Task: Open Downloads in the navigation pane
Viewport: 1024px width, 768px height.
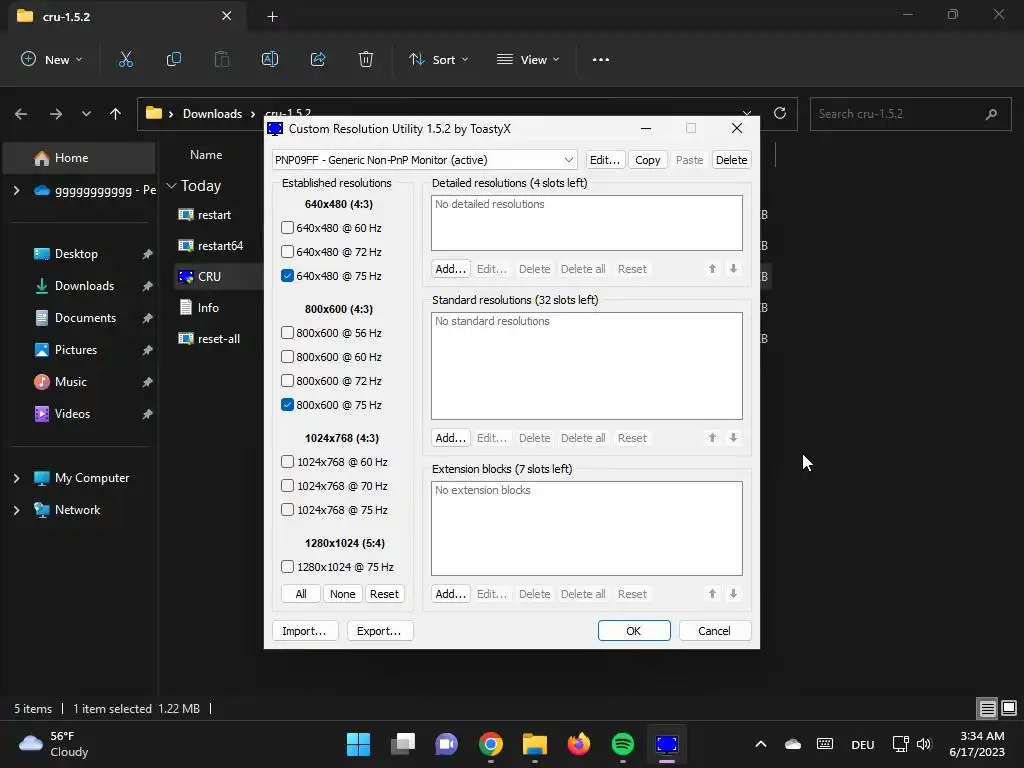Action: coord(84,285)
